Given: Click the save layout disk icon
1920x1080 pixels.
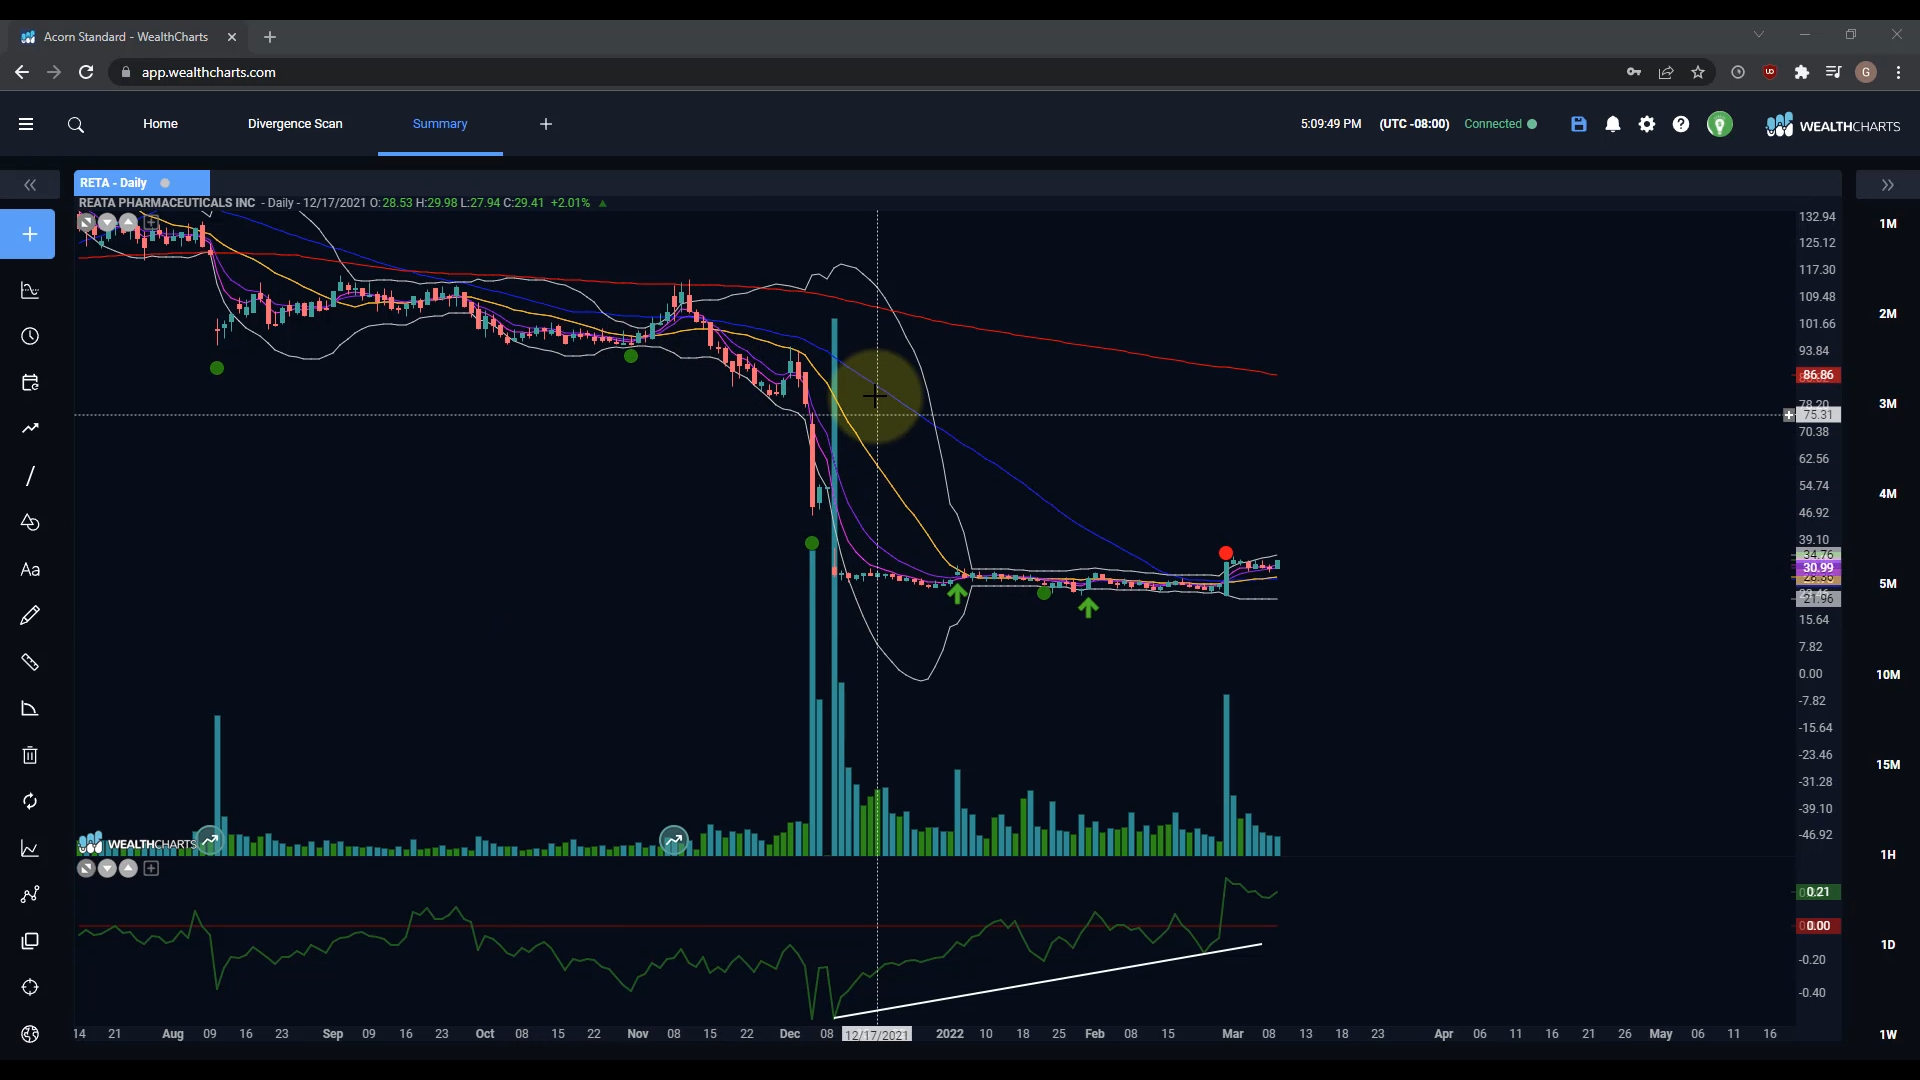Looking at the screenshot, I should 1579,124.
